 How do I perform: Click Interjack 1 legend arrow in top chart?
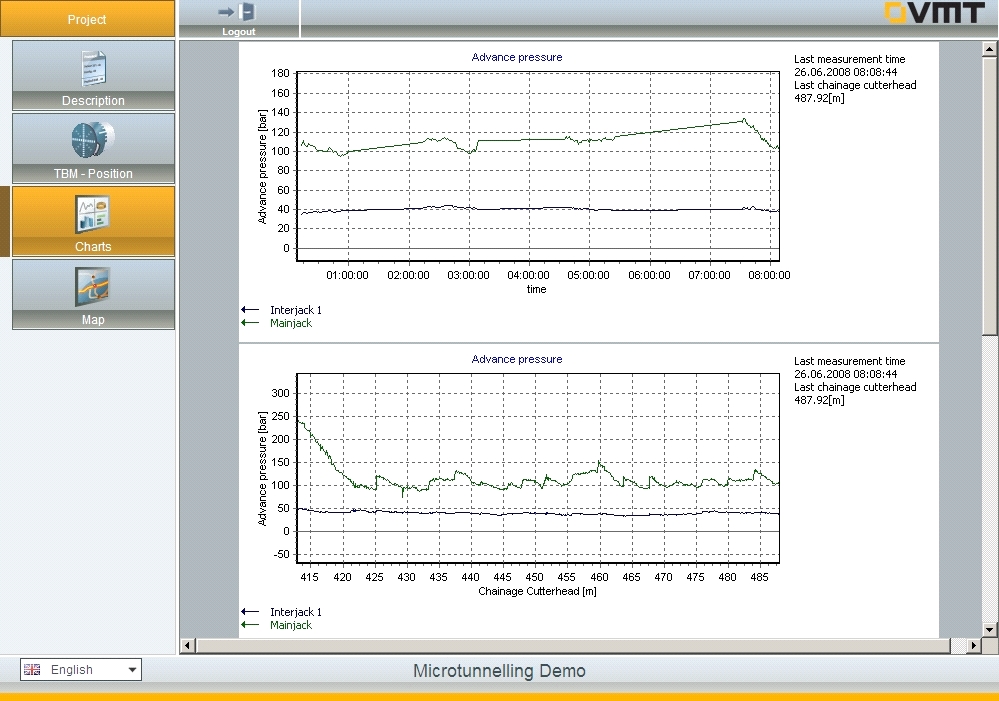(250, 310)
